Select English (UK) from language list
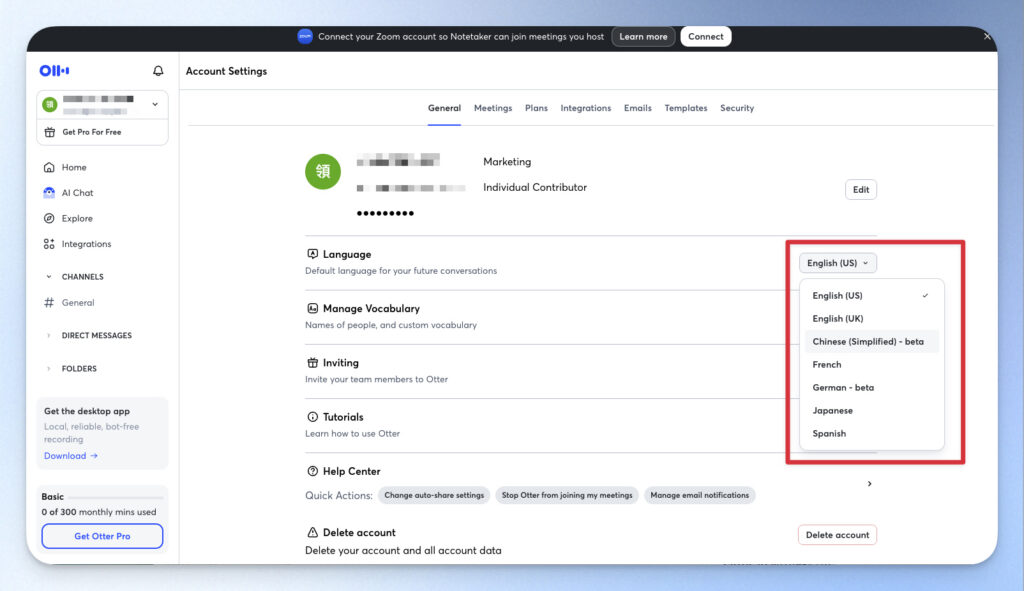Viewport: 1024px width, 591px height. (871, 319)
